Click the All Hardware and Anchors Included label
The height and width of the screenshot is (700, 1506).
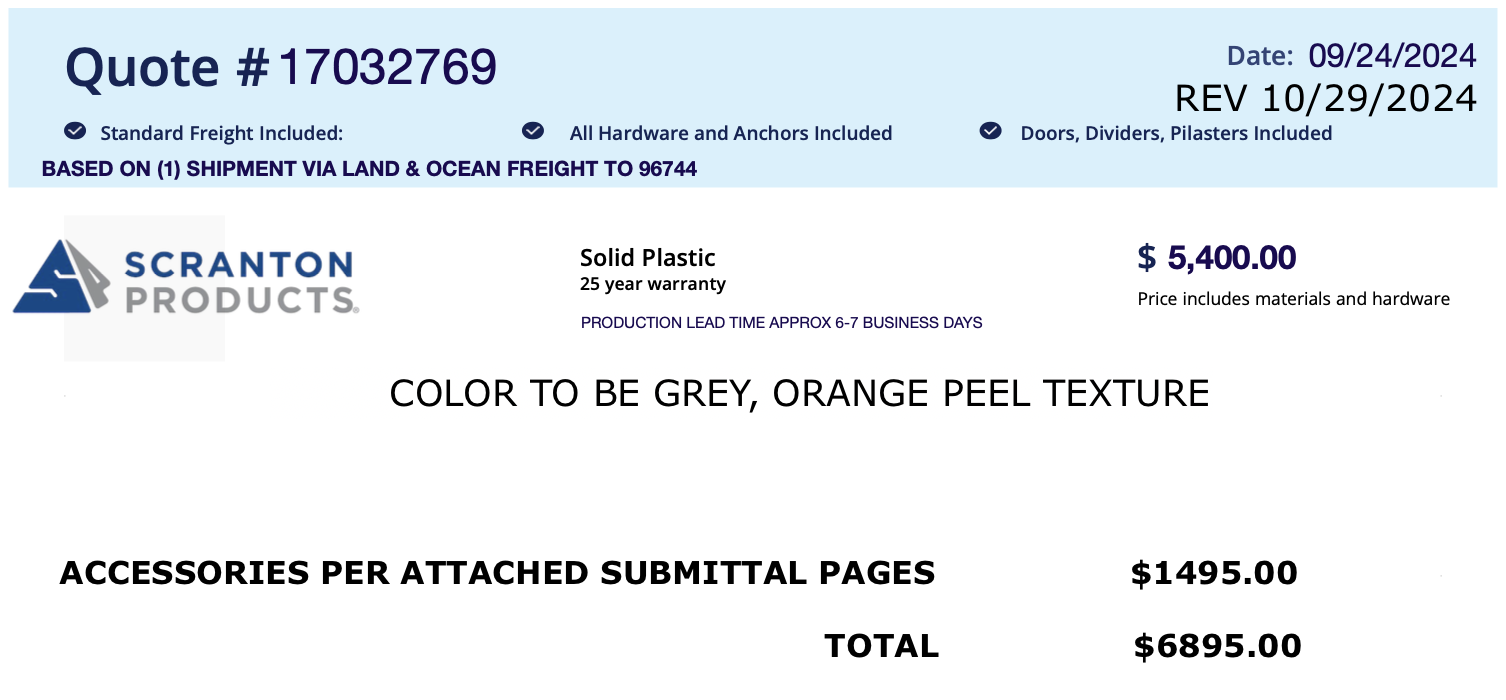click(730, 133)
